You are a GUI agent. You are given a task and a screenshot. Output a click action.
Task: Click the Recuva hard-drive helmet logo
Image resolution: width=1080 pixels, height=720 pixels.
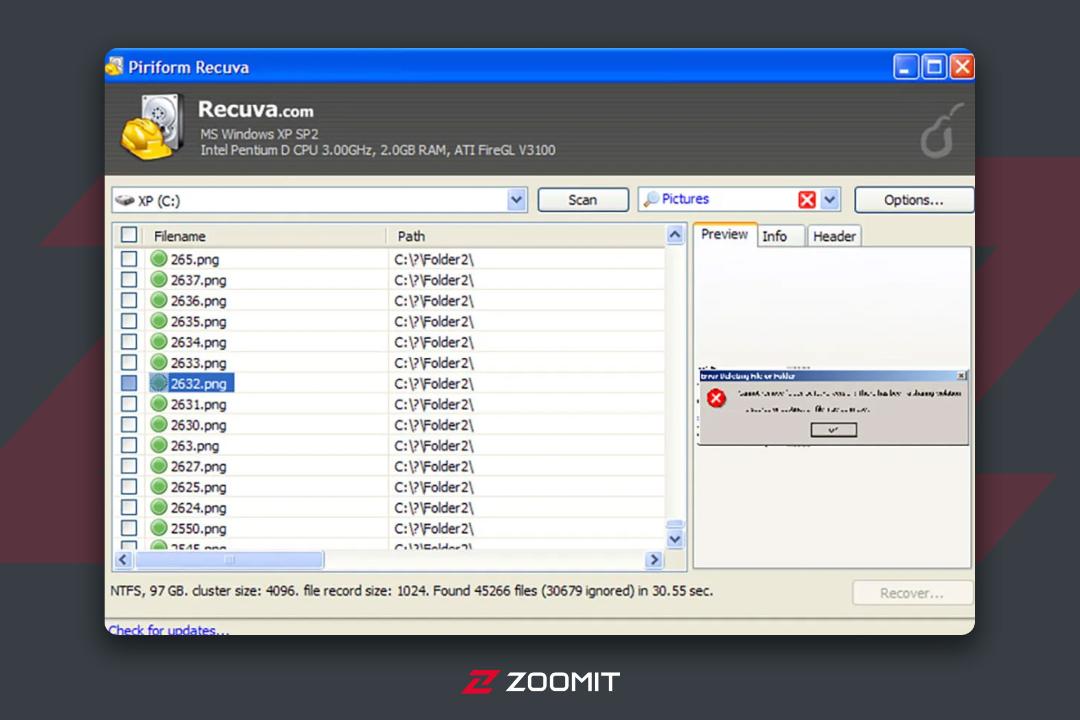[x=153, y=127]
